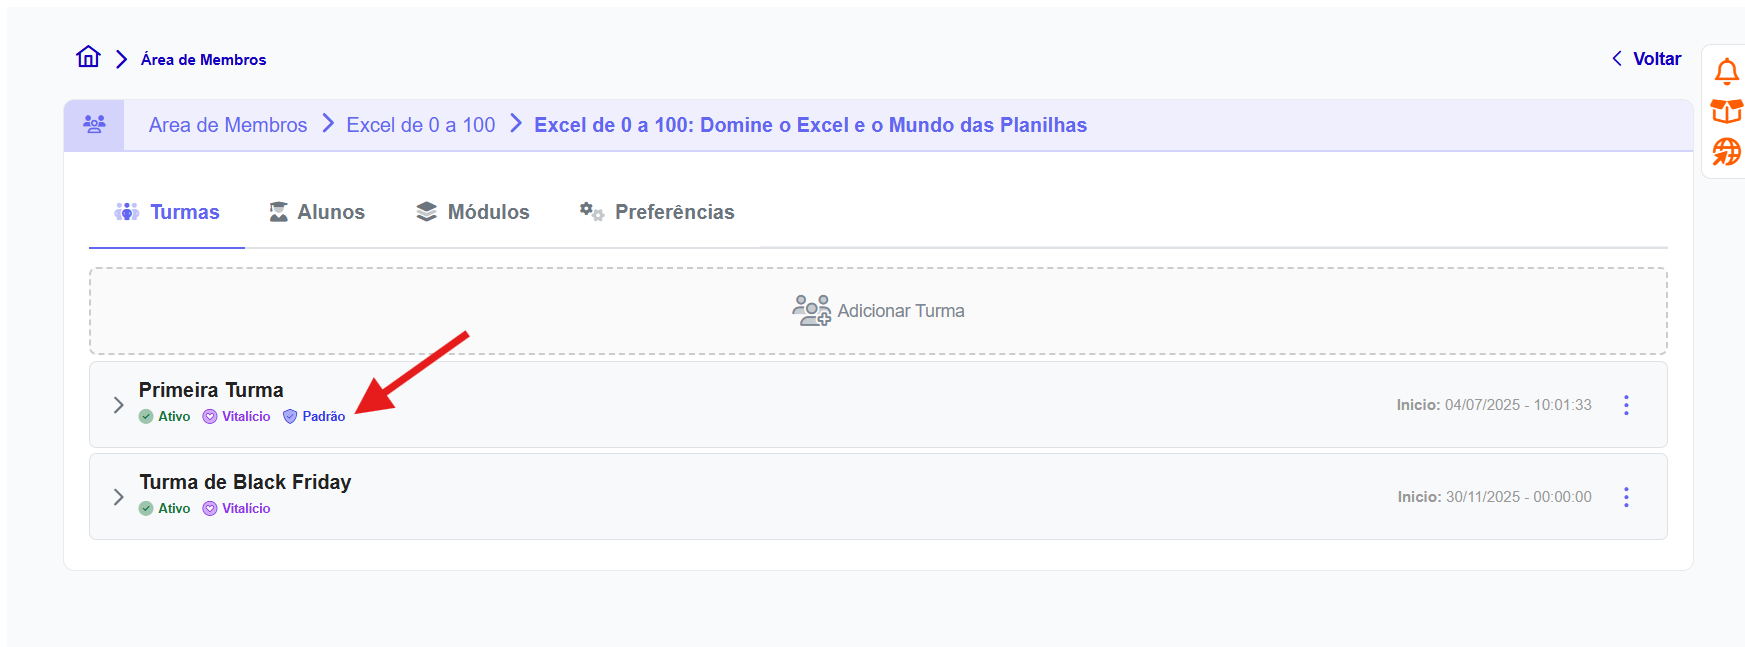Switch to the Alunos tab
1745x647 pixels.
[317, 212]
